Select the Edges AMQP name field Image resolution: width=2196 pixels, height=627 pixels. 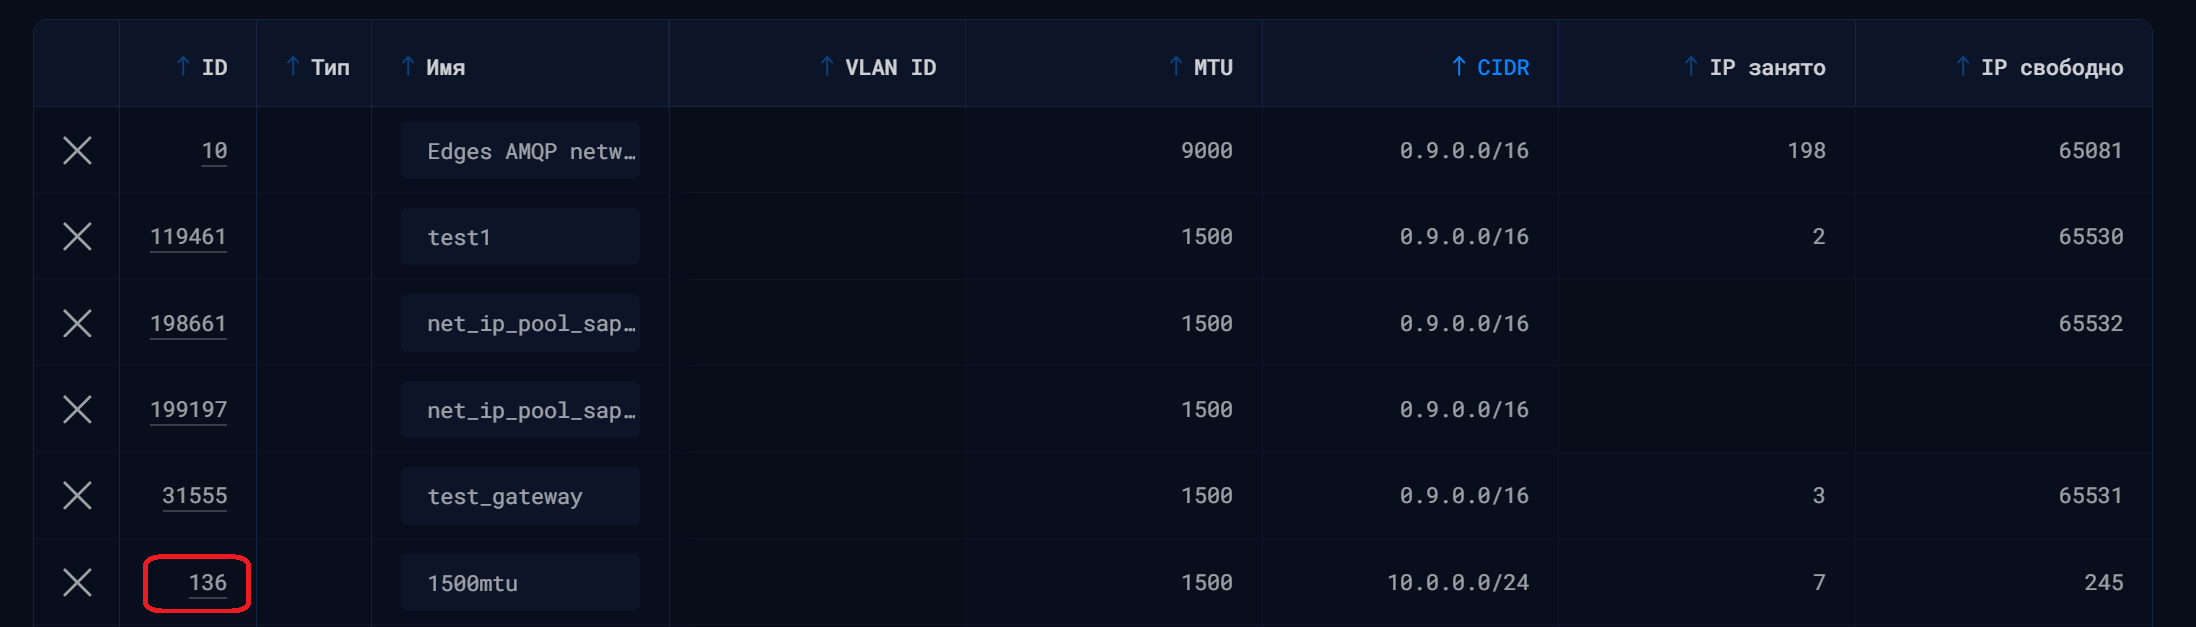coord(520,150)
